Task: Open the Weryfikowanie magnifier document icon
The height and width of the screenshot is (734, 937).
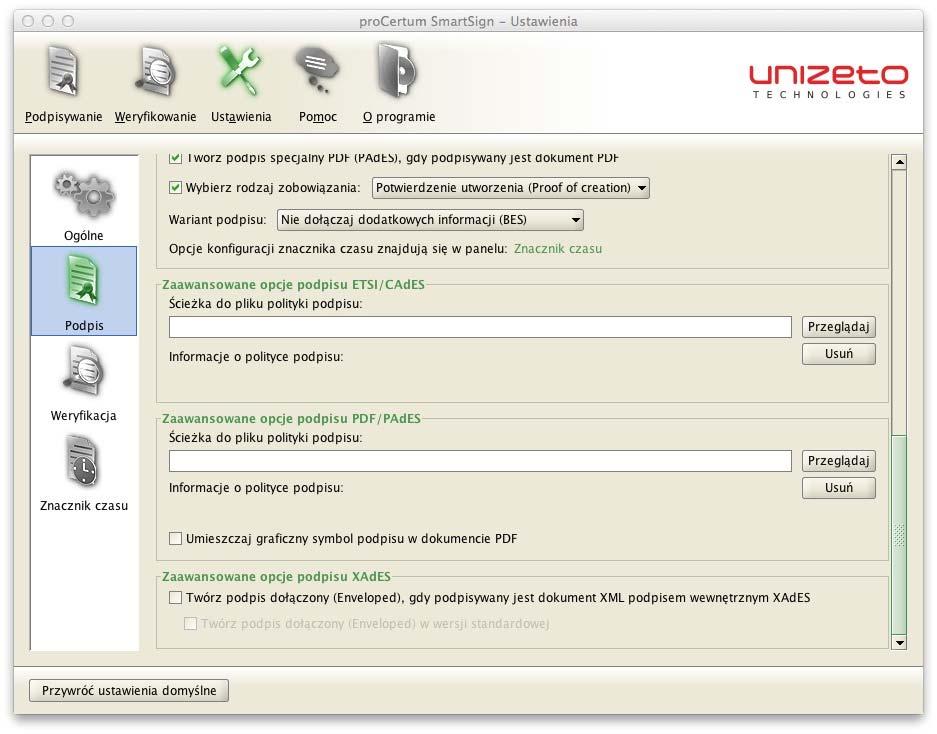Action: pyautogui.click(x=155, y=72)
